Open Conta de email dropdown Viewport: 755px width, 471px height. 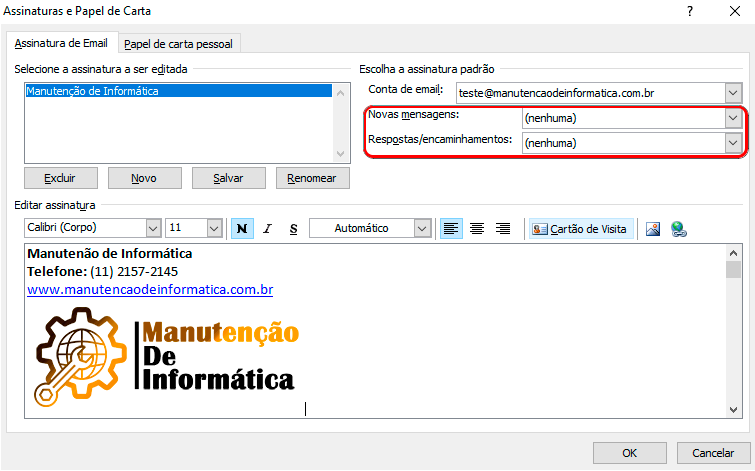[x=733, y=93]
